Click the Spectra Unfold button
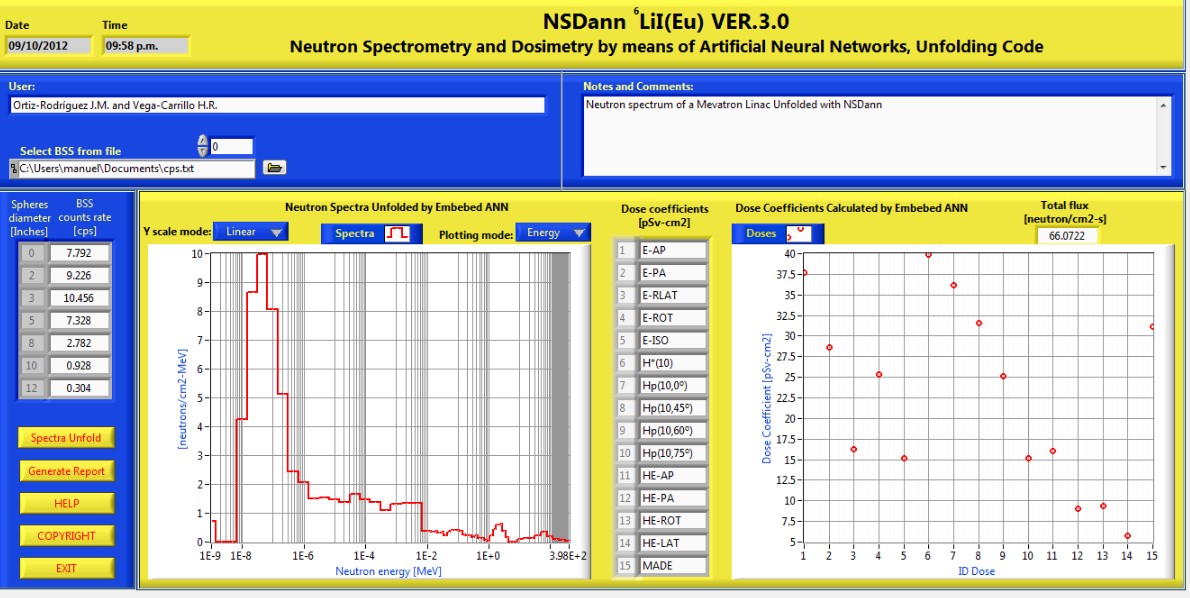 (x=66, y=438)
